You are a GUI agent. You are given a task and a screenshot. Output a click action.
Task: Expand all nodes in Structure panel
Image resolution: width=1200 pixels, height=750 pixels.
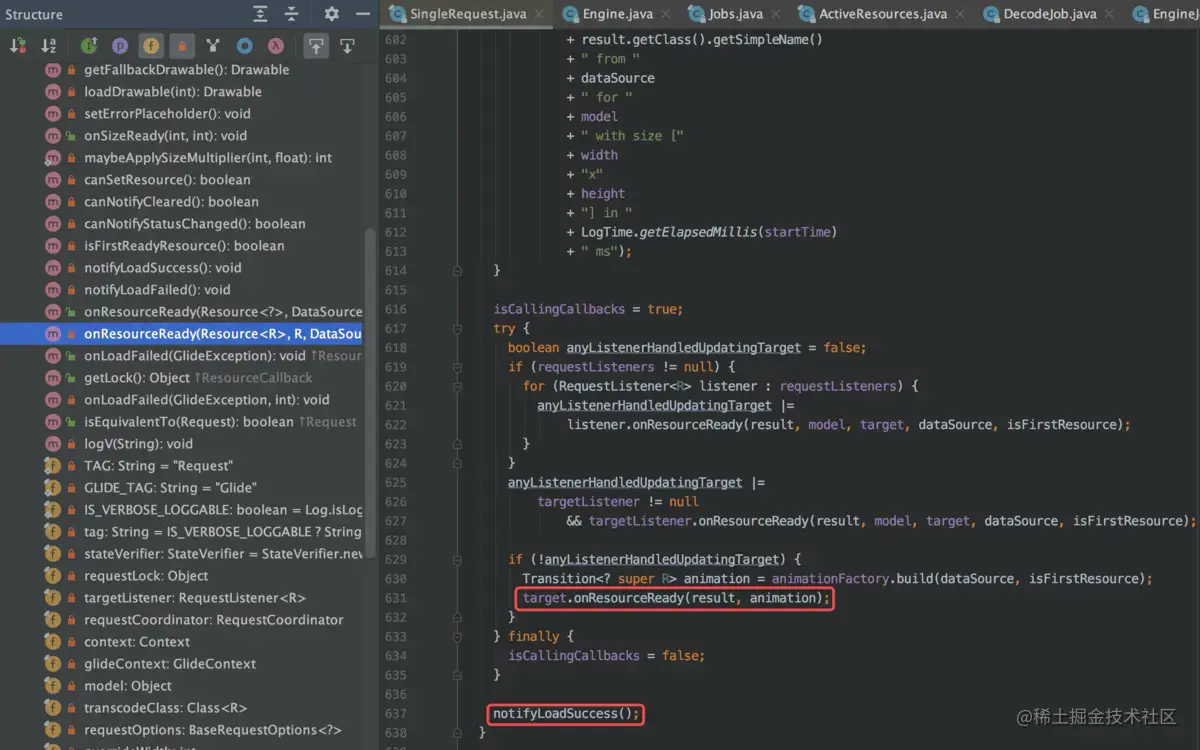coord(260,14)
